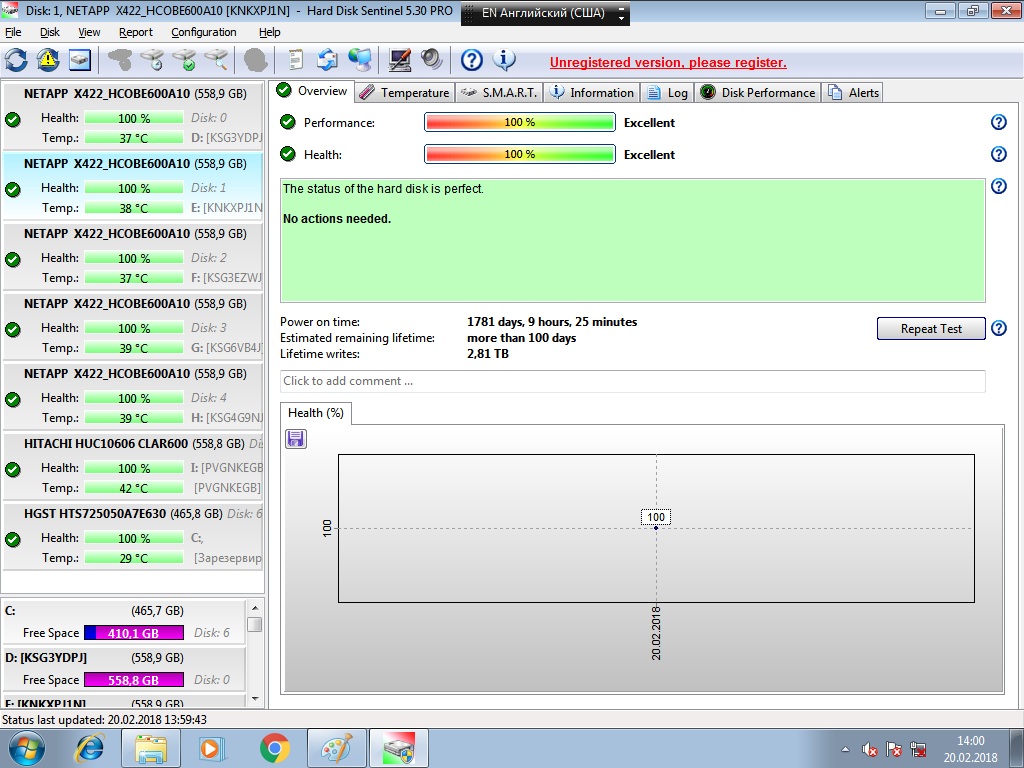The height and width of the screenshot is (768, 1024).
Task: Click the partition list scroll up arrow
Action: click(255, 608)
